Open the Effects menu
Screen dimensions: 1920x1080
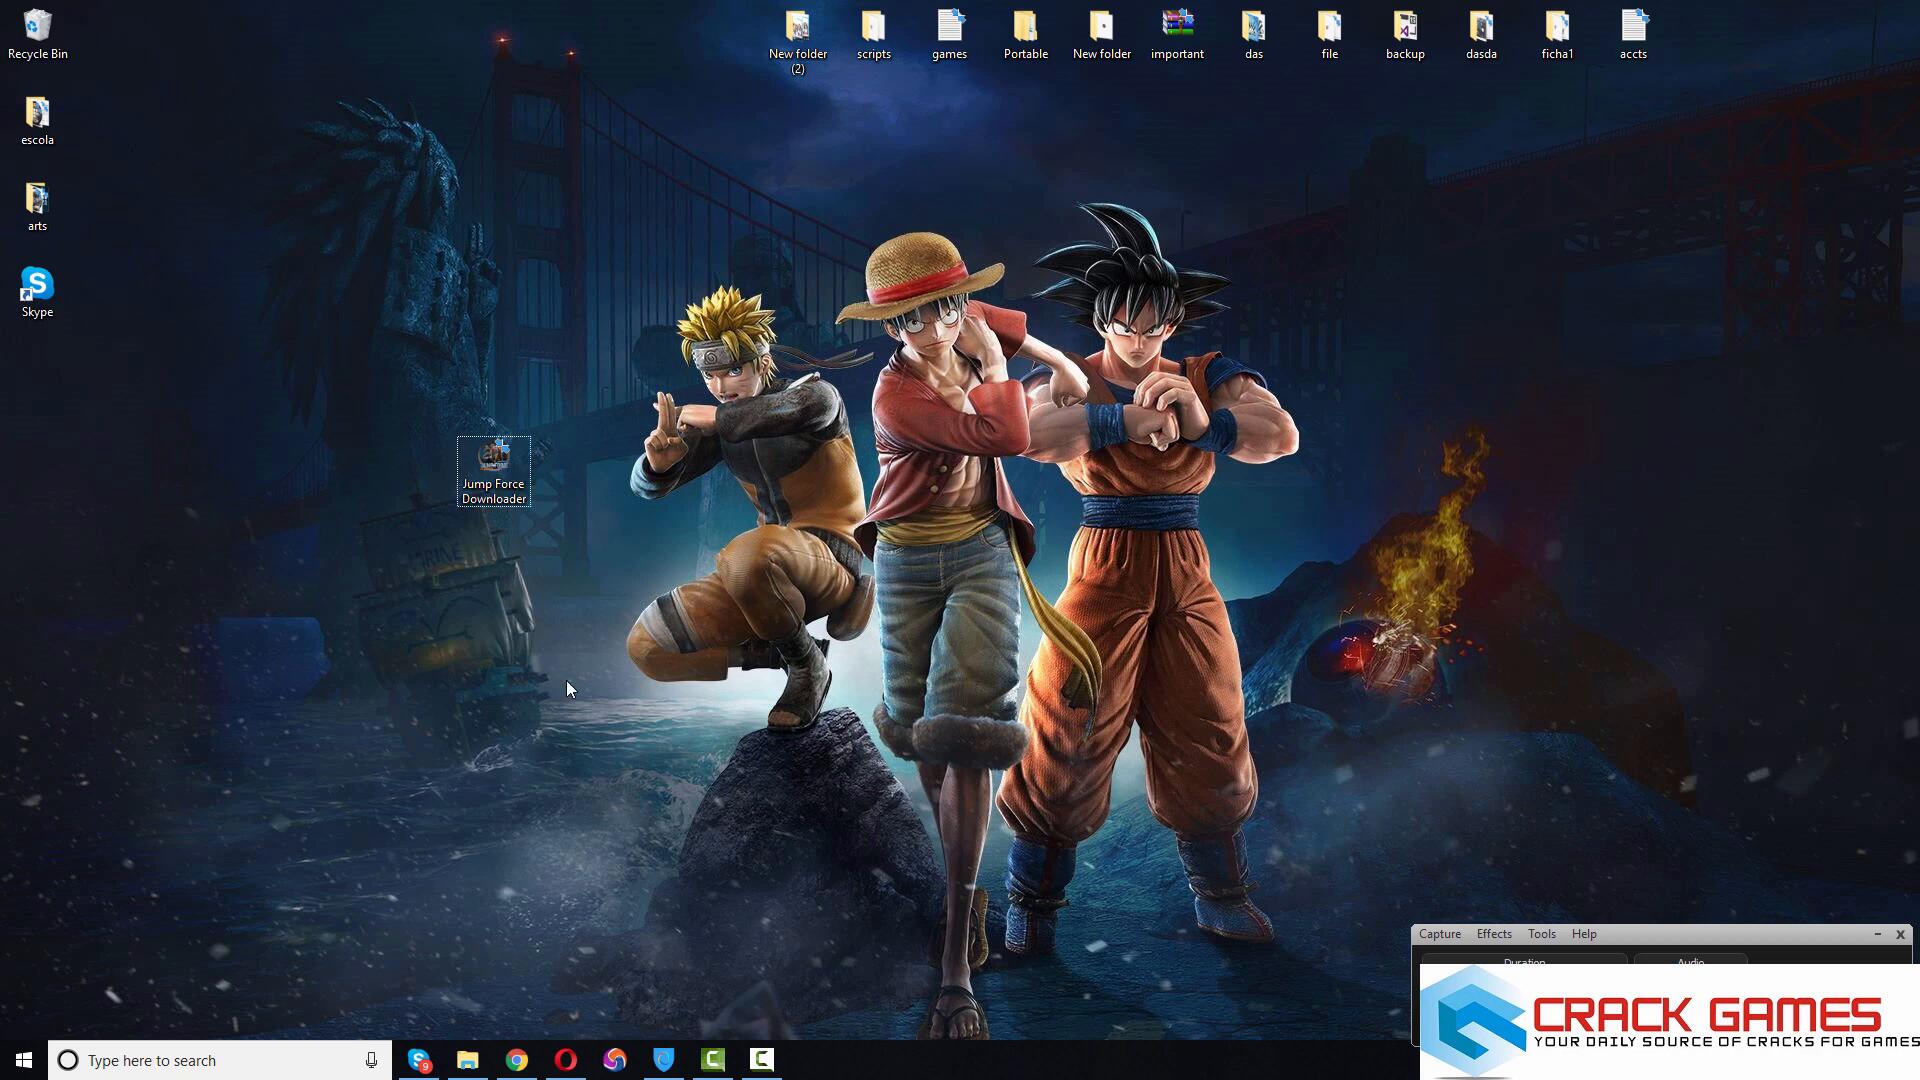click(x=1493, y=934)
